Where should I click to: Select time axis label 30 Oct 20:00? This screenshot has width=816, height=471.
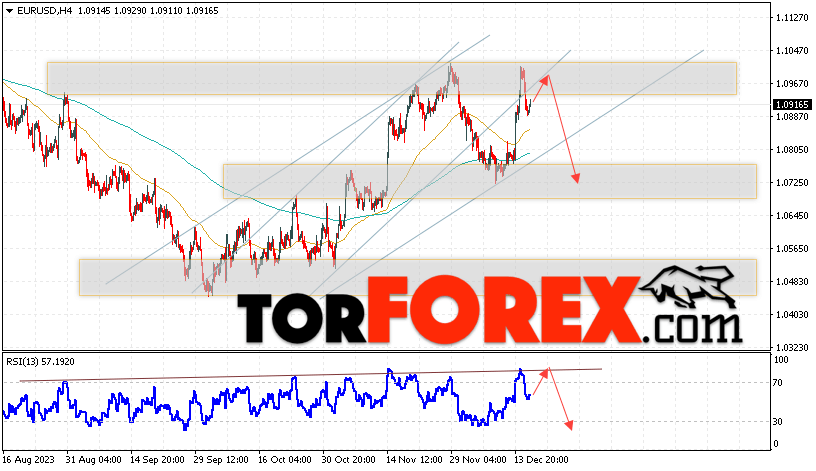click(x=349, y=460)
